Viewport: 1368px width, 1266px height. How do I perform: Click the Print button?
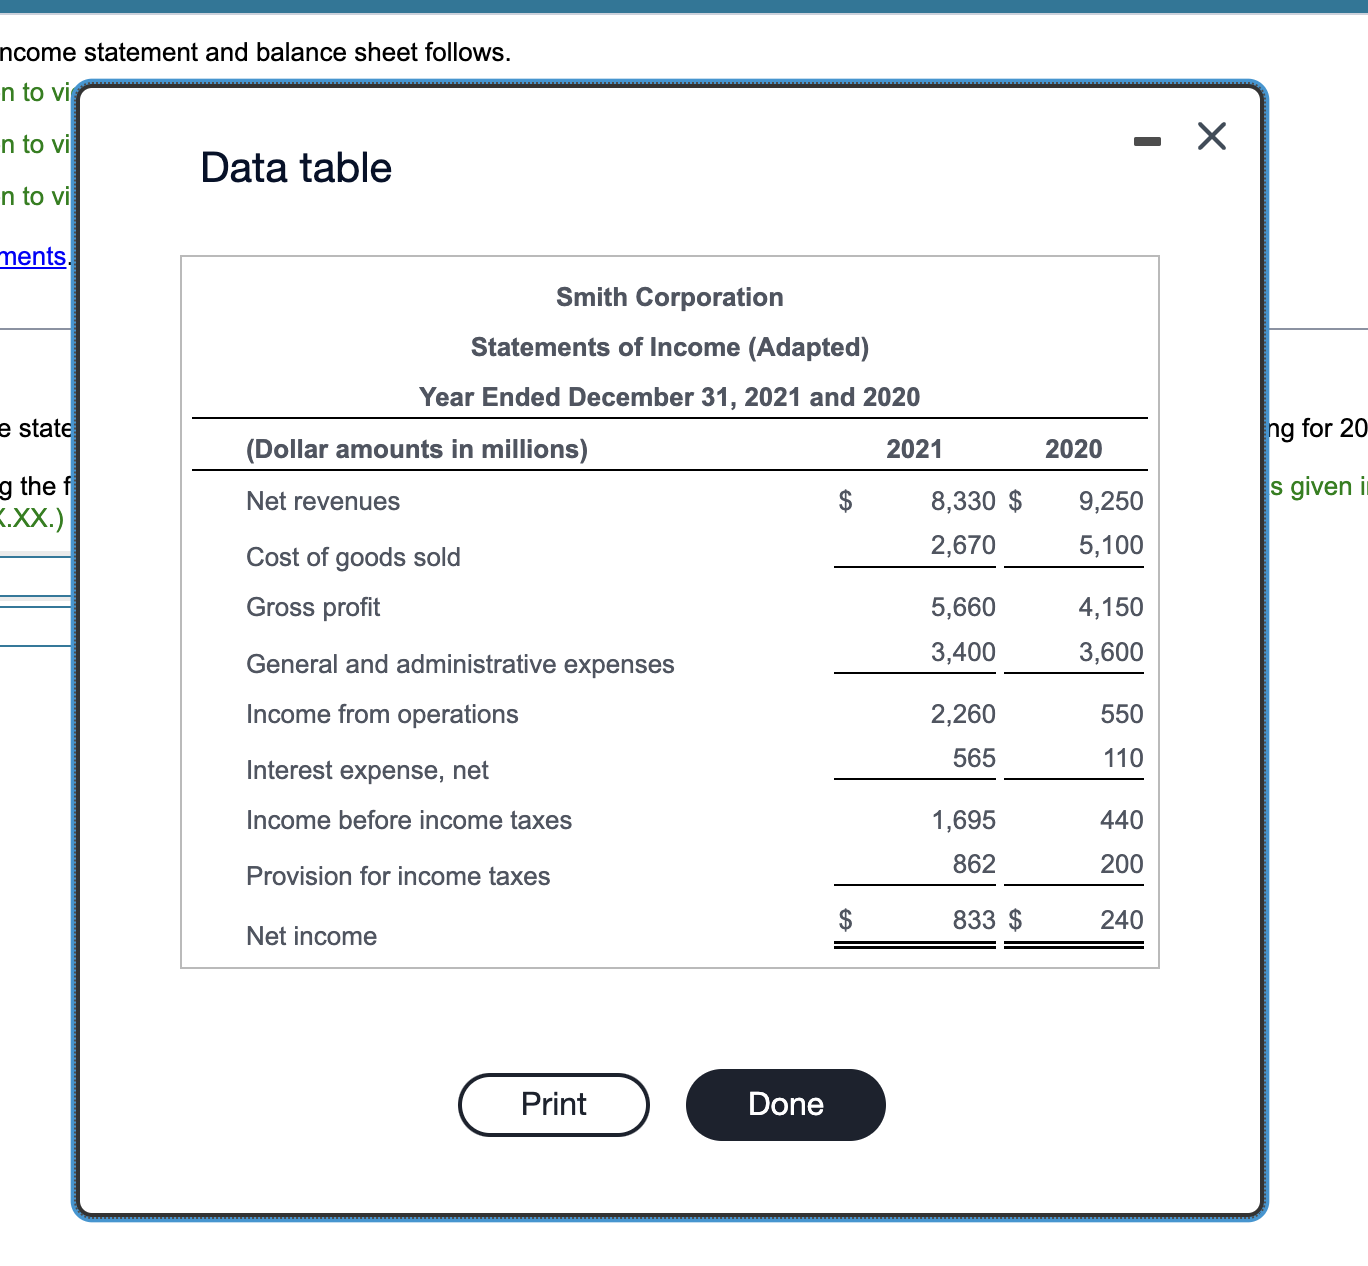coord(553,1104)
